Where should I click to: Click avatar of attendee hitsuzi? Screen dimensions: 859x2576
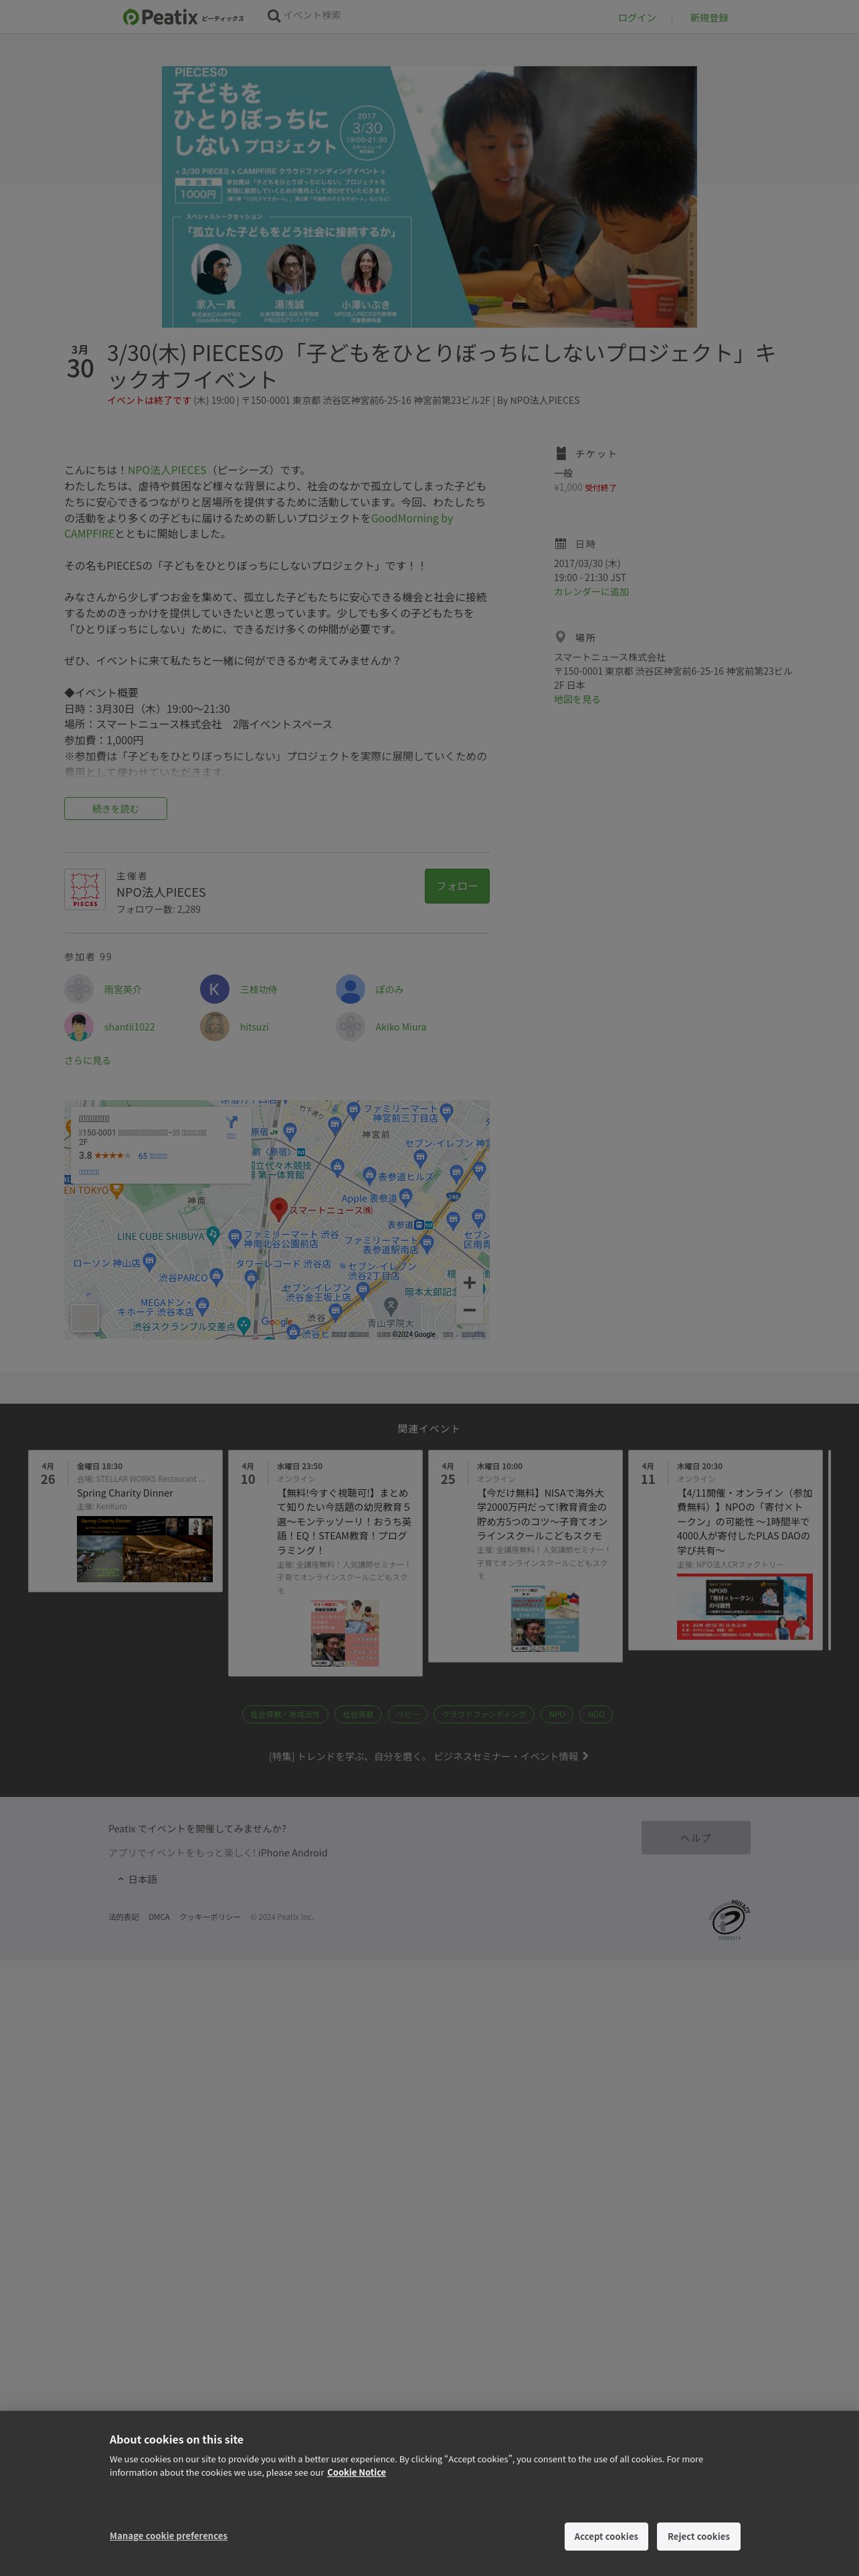pos(215,1027)
